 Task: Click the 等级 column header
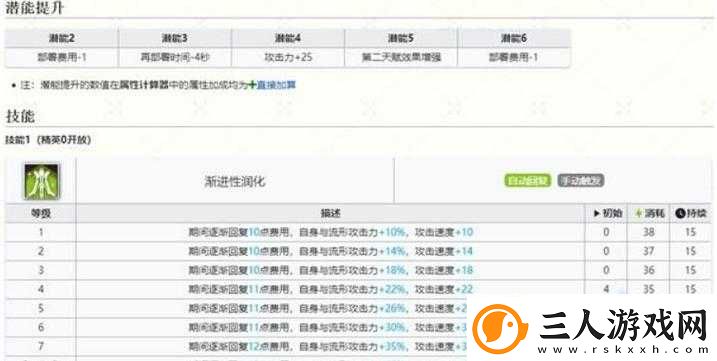tap(41, 213)
